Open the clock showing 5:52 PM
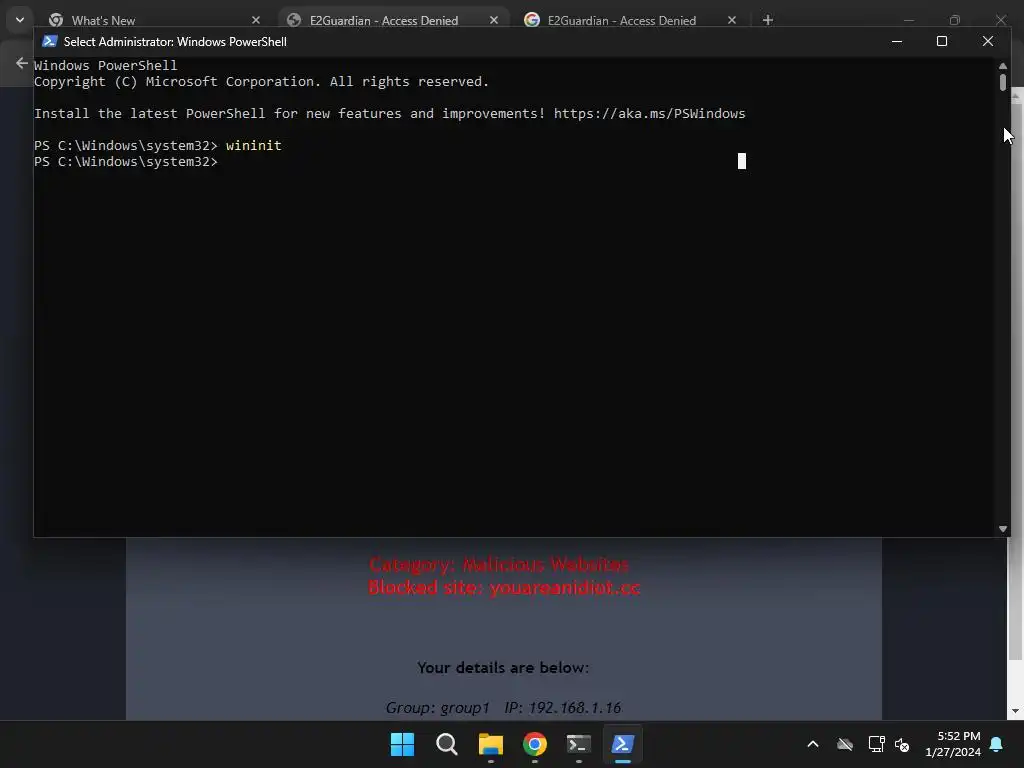The height and width of the screenshot is (768, 1024). pos(953,744)
